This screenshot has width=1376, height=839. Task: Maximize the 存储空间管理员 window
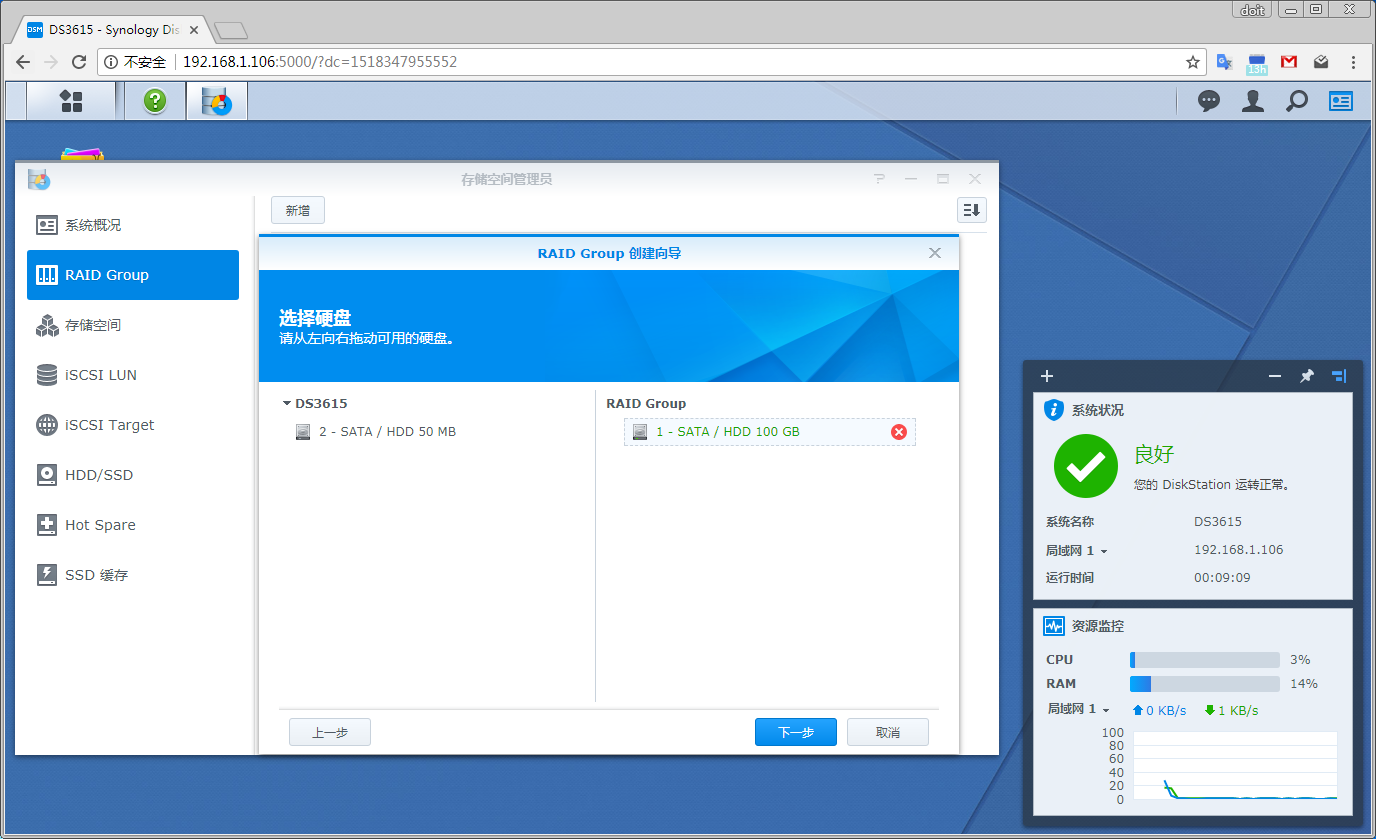(942, 179)
